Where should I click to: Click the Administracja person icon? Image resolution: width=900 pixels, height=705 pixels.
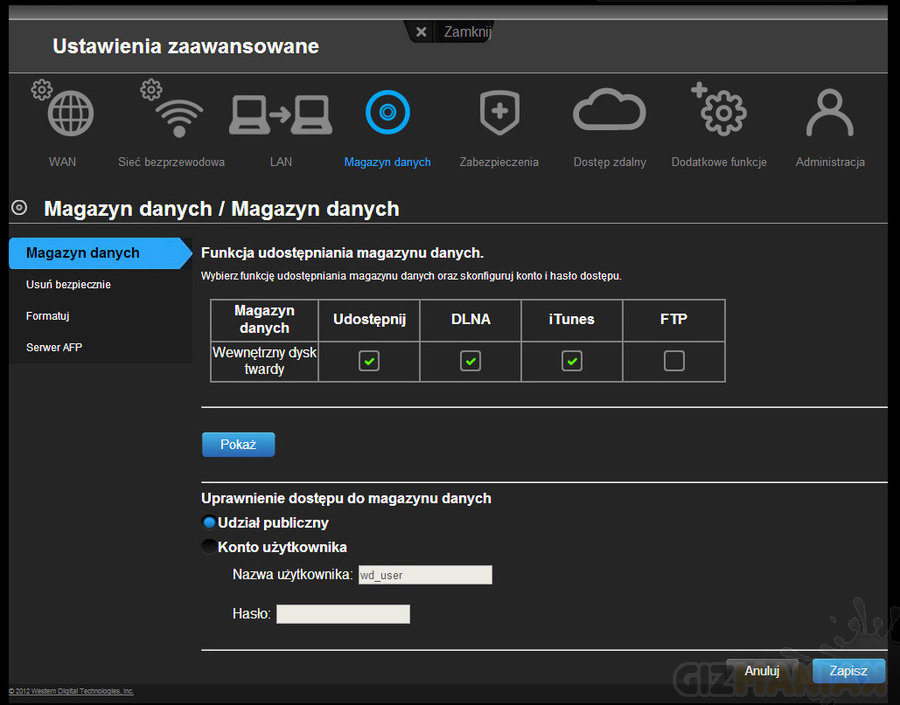tap(829, 113)
